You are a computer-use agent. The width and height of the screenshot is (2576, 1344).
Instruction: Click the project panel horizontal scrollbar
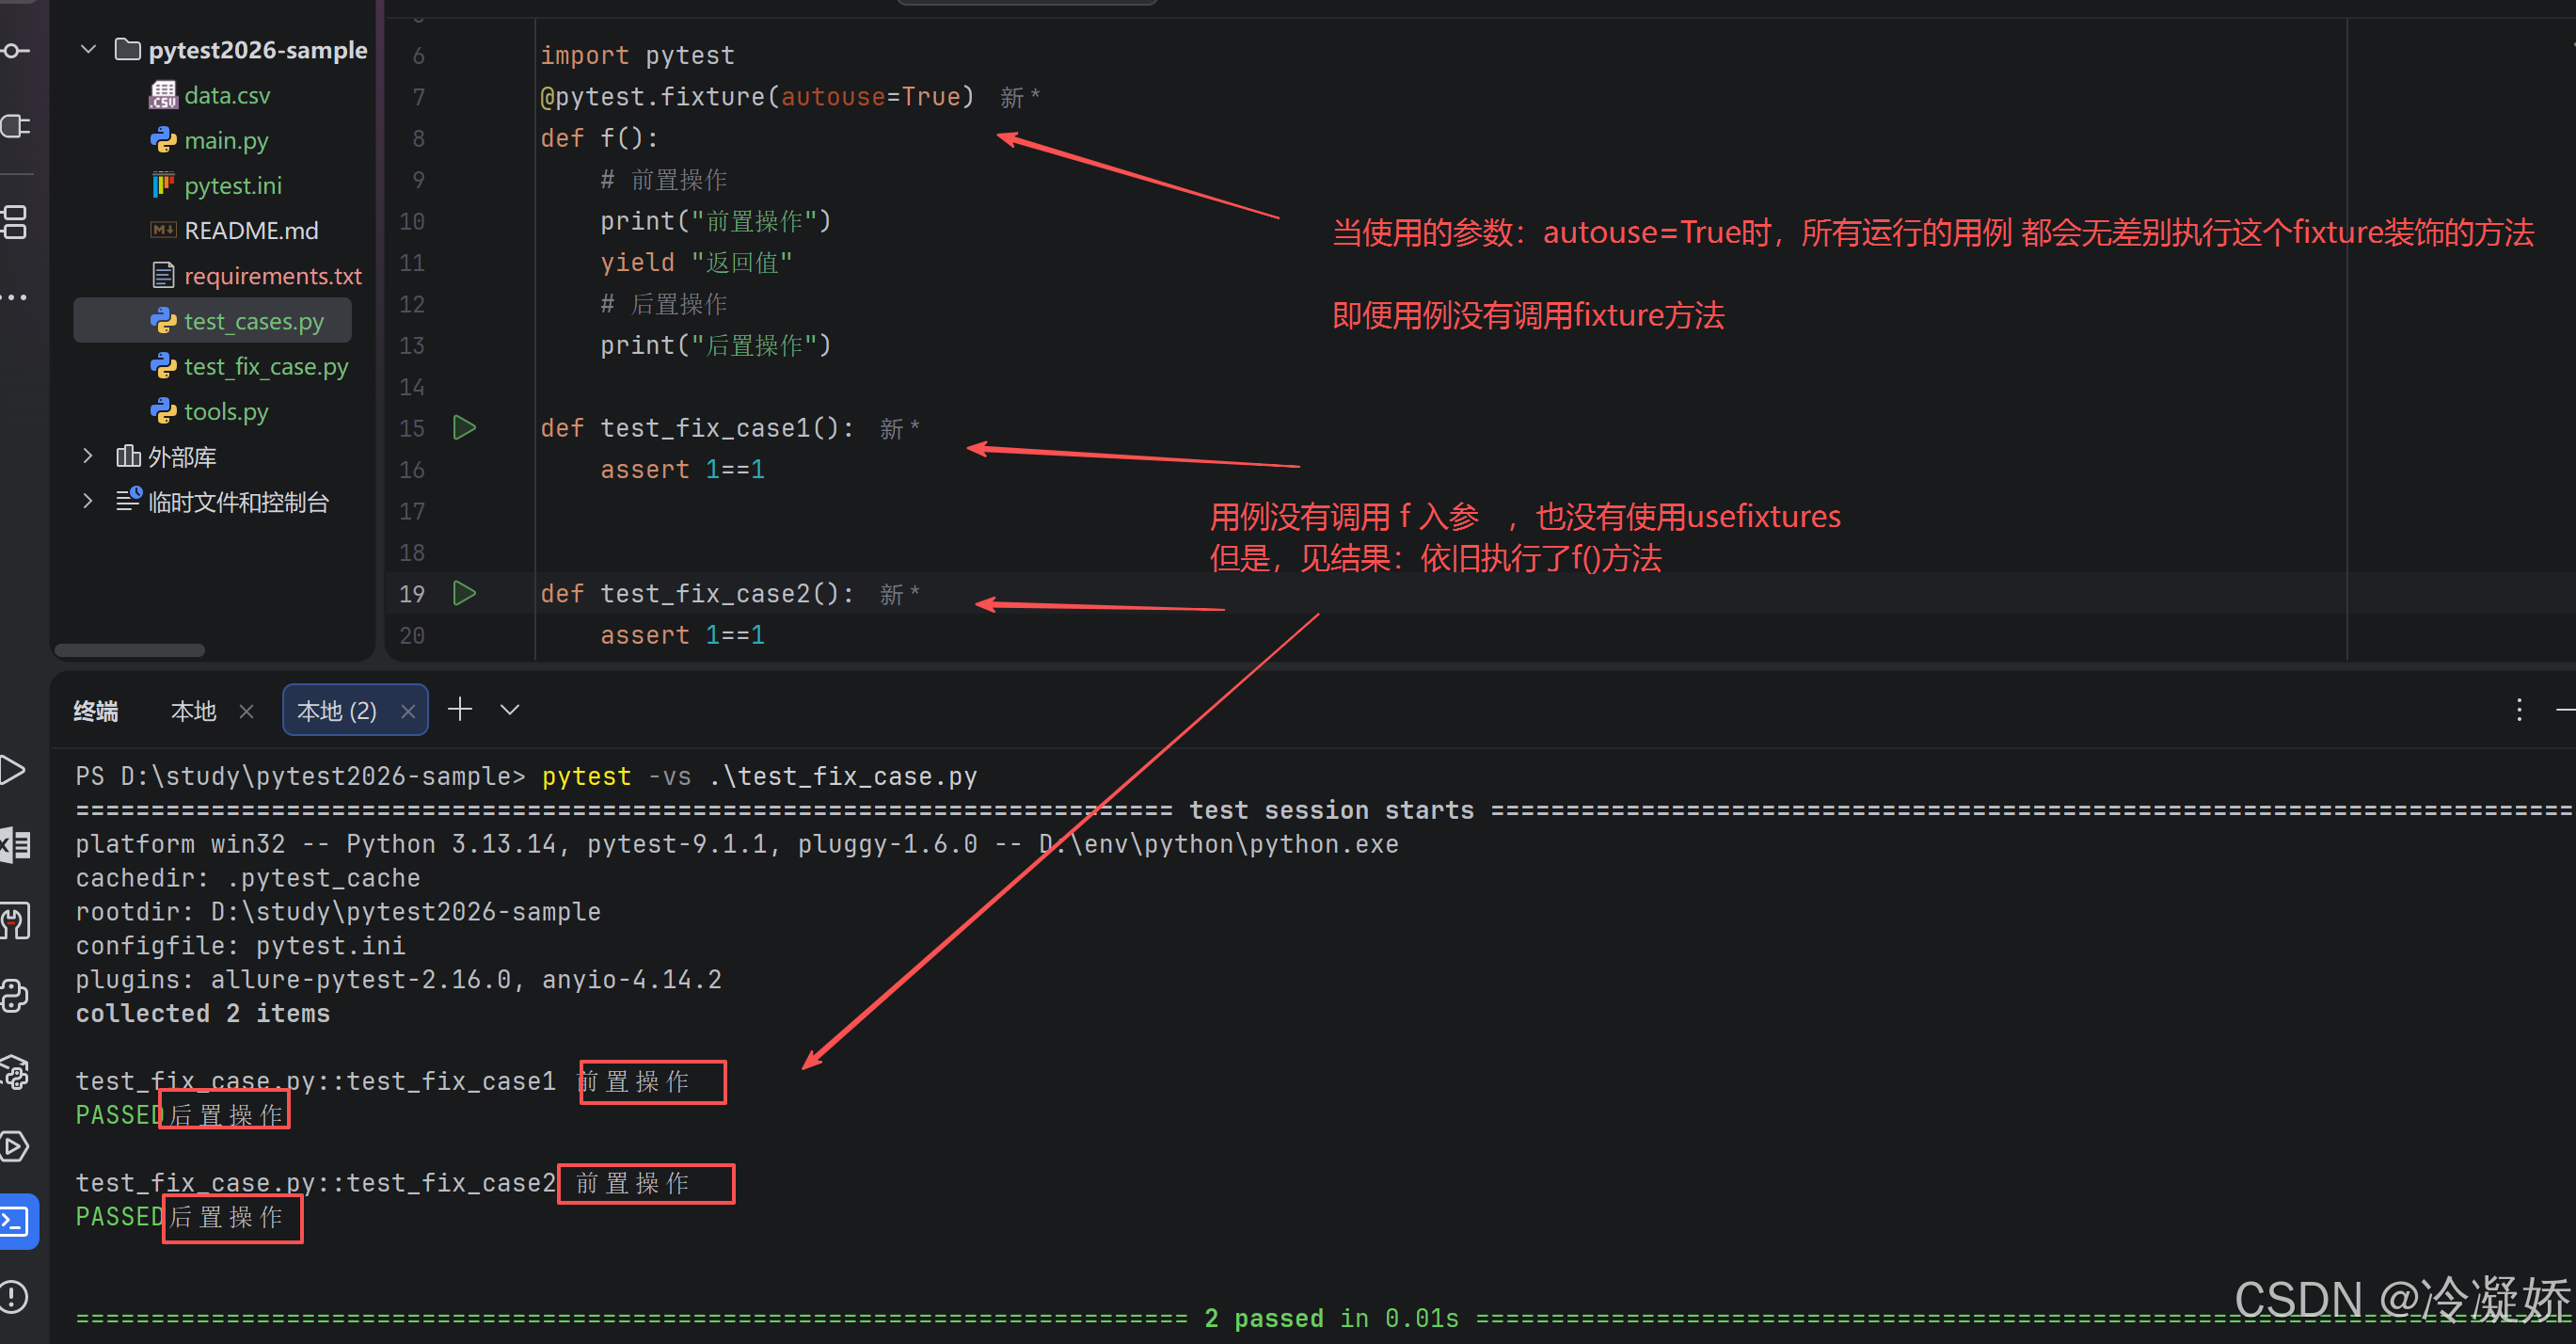click(x=129, y=650)
